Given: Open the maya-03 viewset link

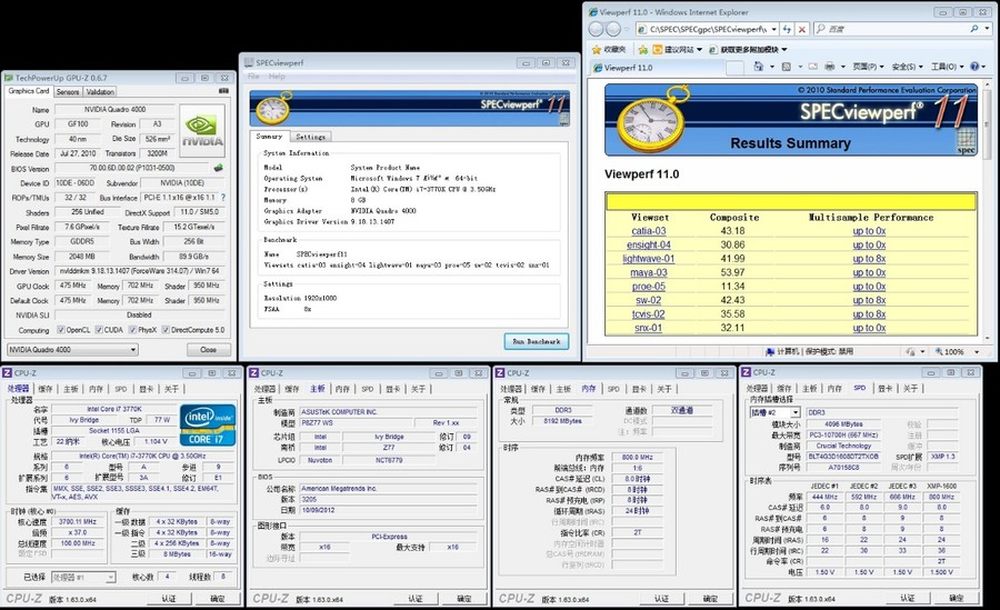Looking at the screenshot, I should pos(649,272).
